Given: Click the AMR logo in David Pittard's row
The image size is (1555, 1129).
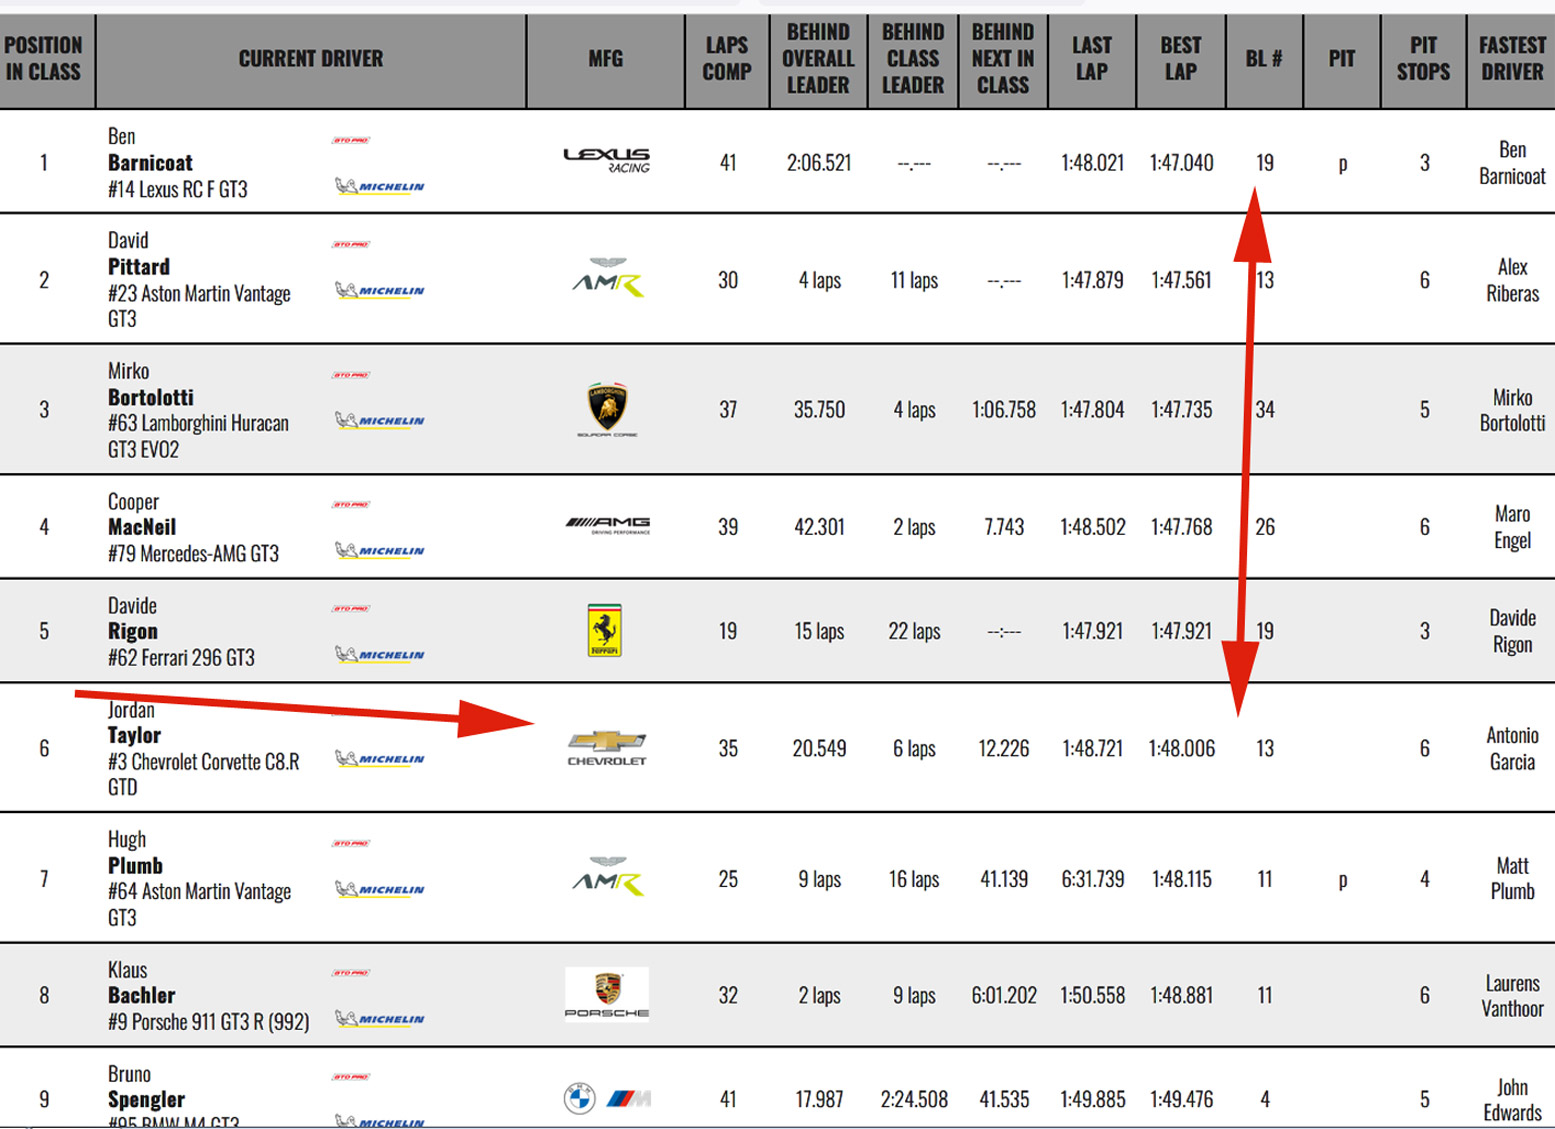Looking at the screenshot, I should coord(607,280).
